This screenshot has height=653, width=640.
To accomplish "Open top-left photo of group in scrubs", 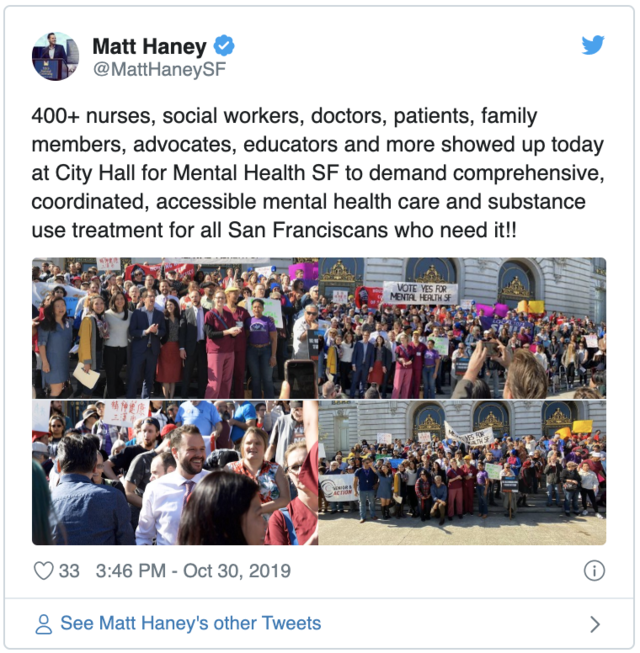I will coord(175,328).
